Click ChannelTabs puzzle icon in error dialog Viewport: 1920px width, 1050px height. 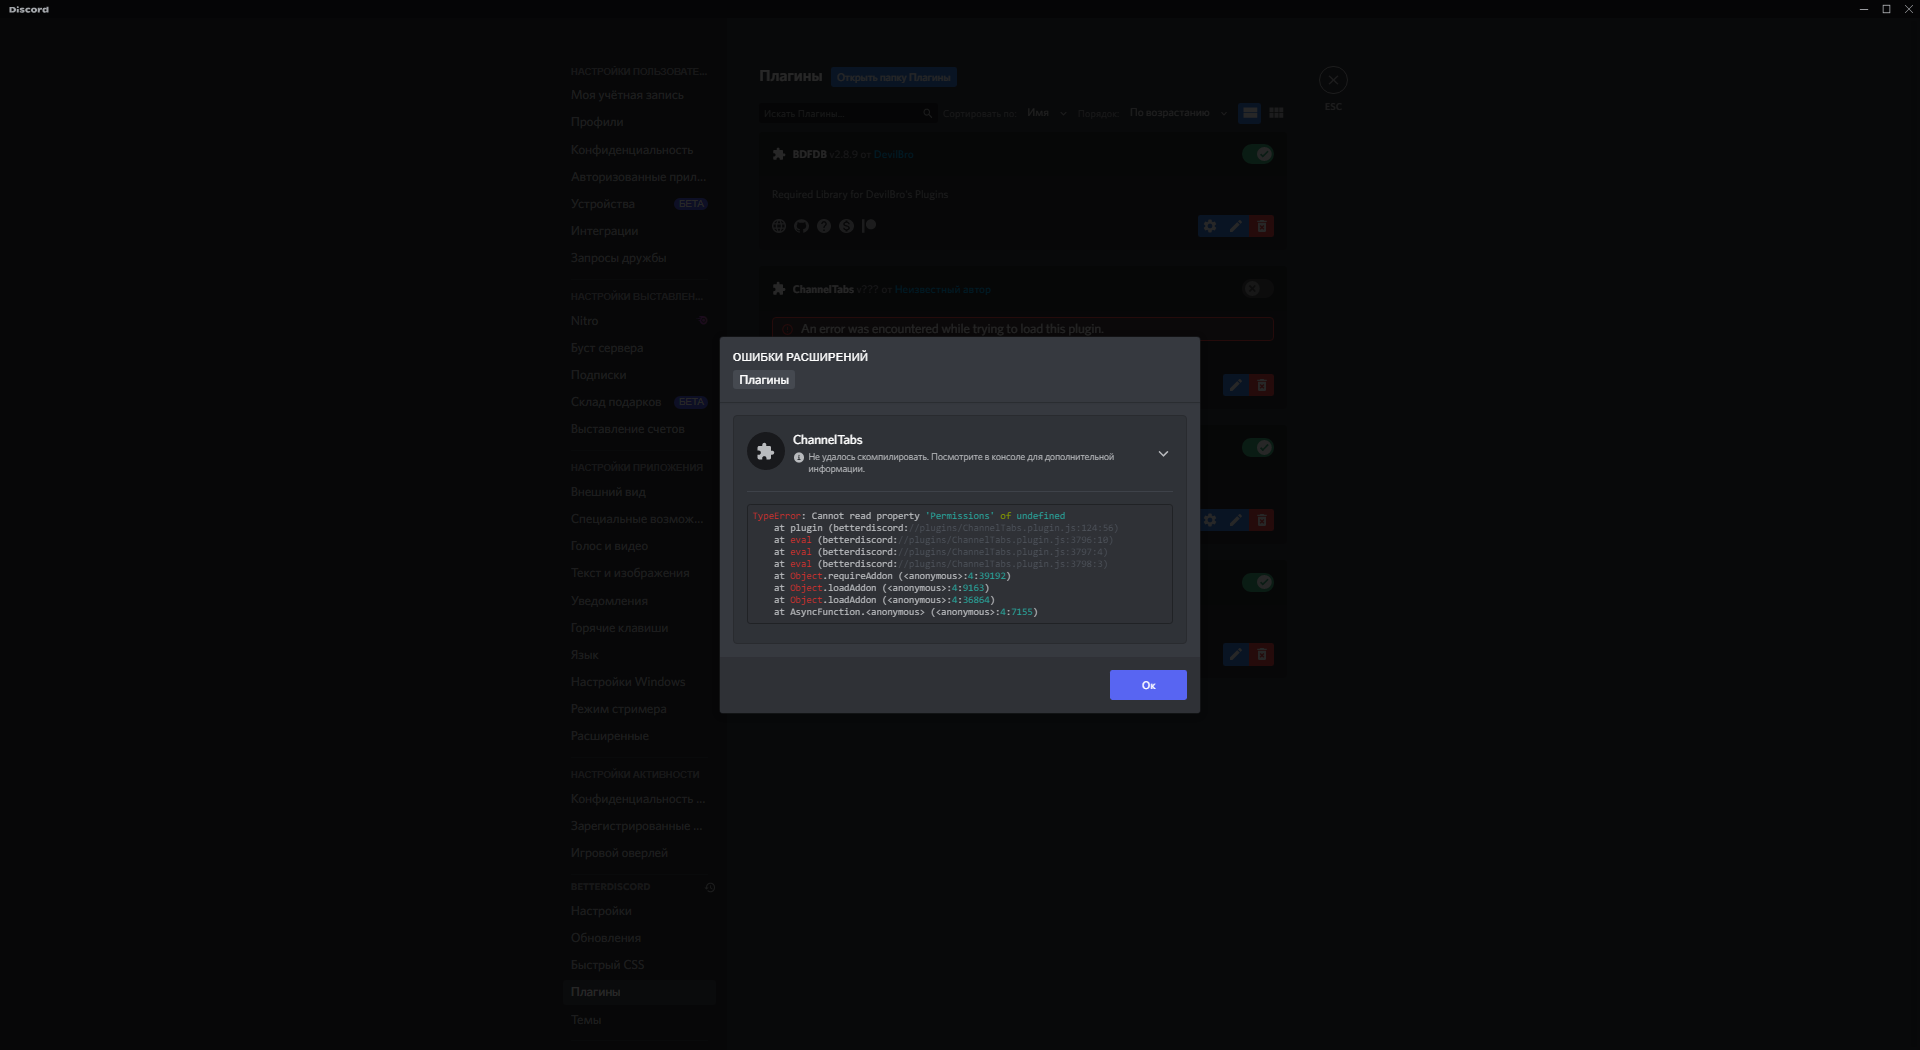(765, 452)
